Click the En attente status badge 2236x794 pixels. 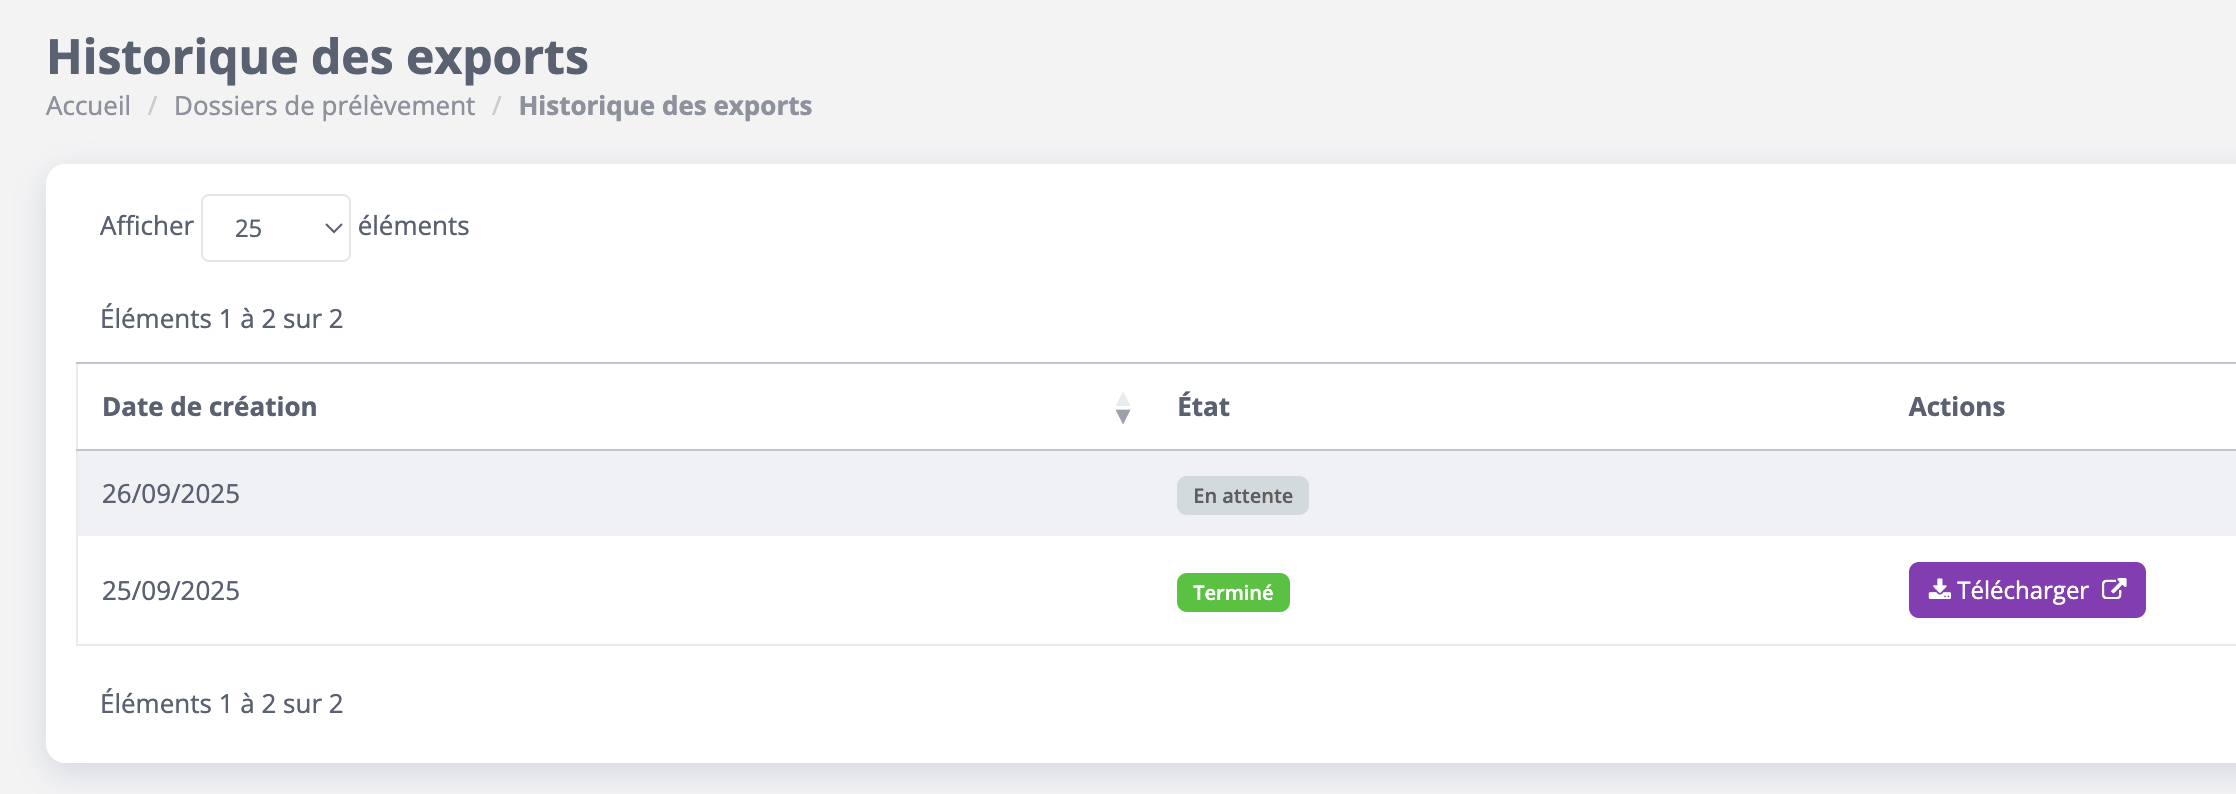[1242, 496]
